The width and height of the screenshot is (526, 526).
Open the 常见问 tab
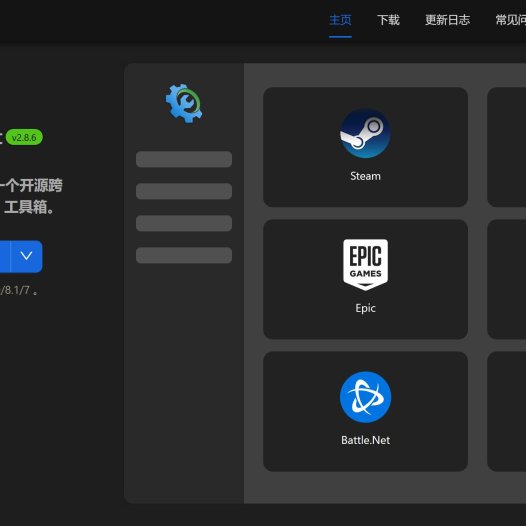(x=511, y=20)
